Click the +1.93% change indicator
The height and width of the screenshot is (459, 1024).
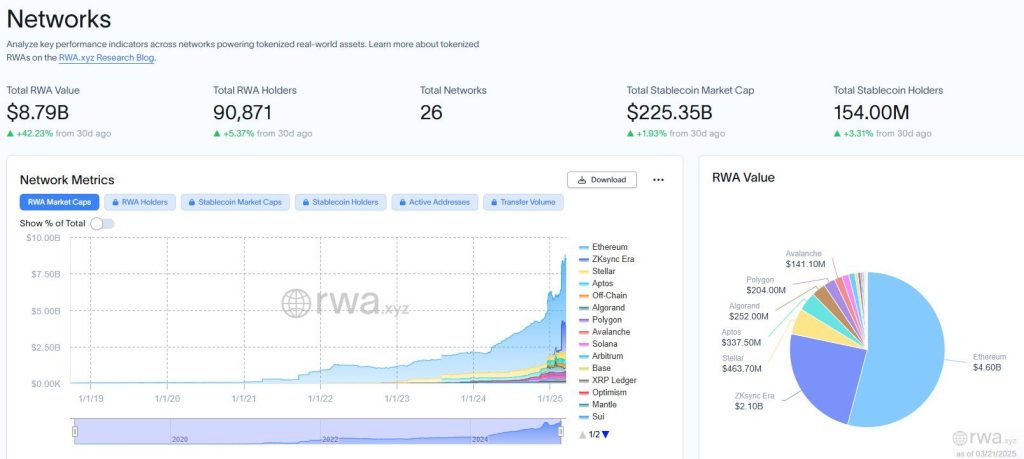[647, 133]
